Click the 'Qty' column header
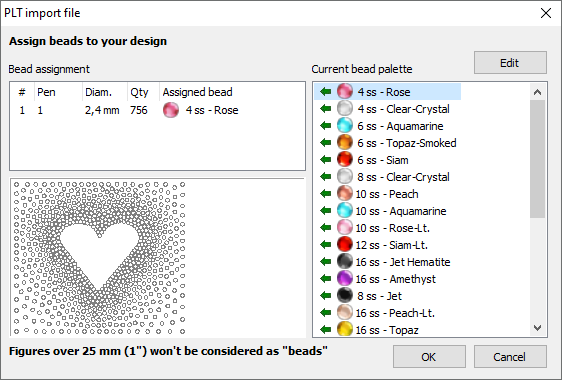 pyautogui.click(x=139, y=92)
